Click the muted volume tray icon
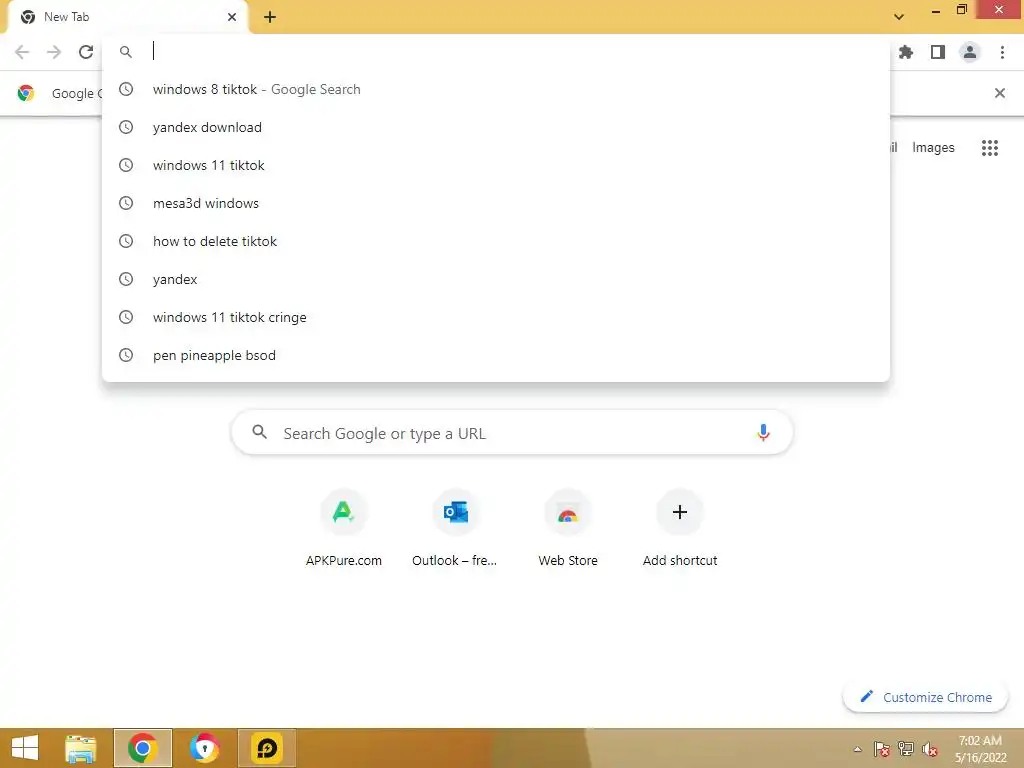Viewport: 1024px width, 768px height. (930, 749)
